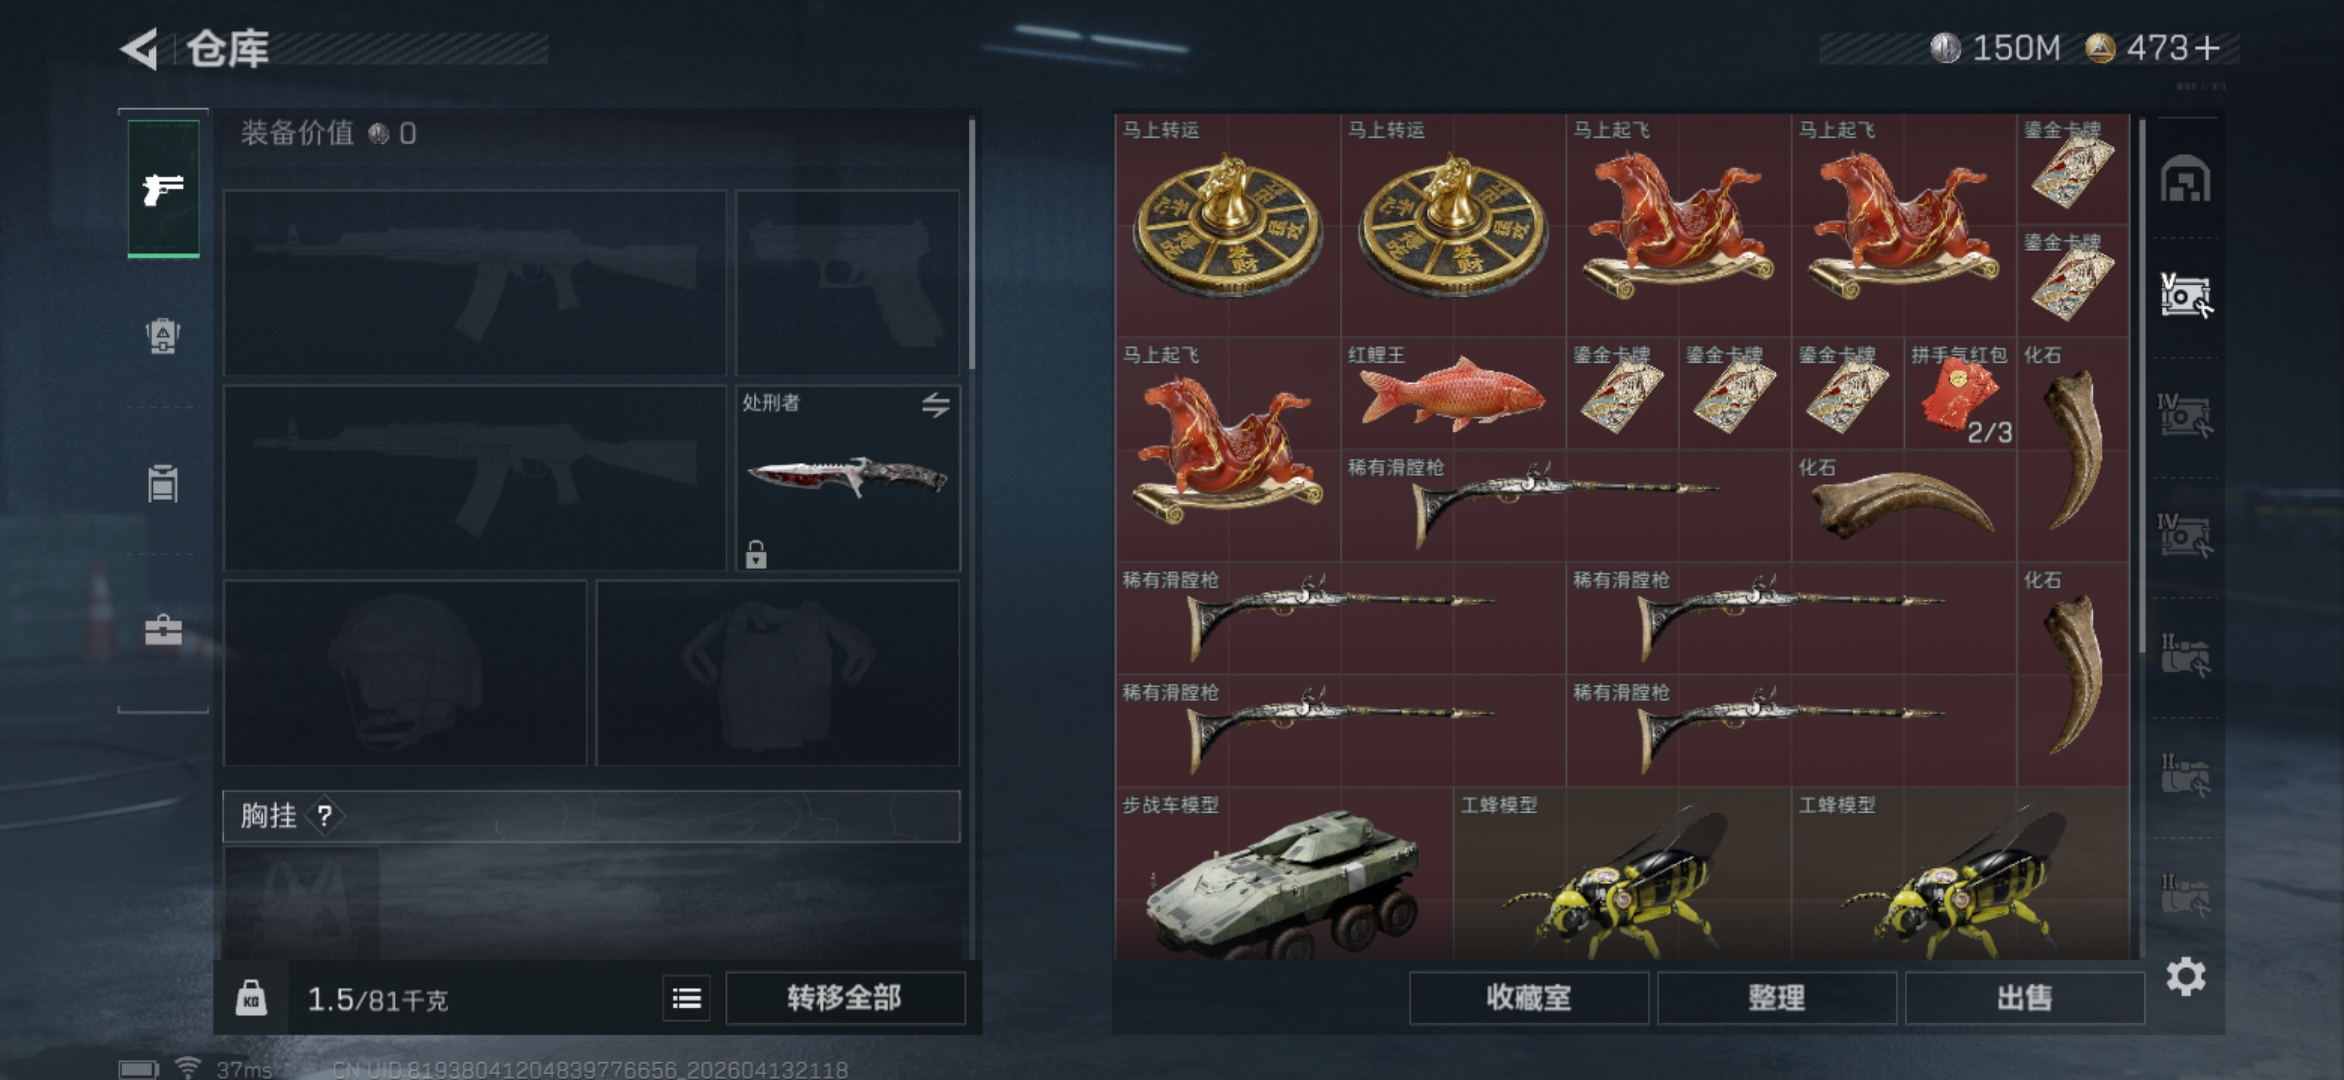2344x1080 pixels.
Task: Click the plus next to 473 currency
Action: (x=2207, y=48)
